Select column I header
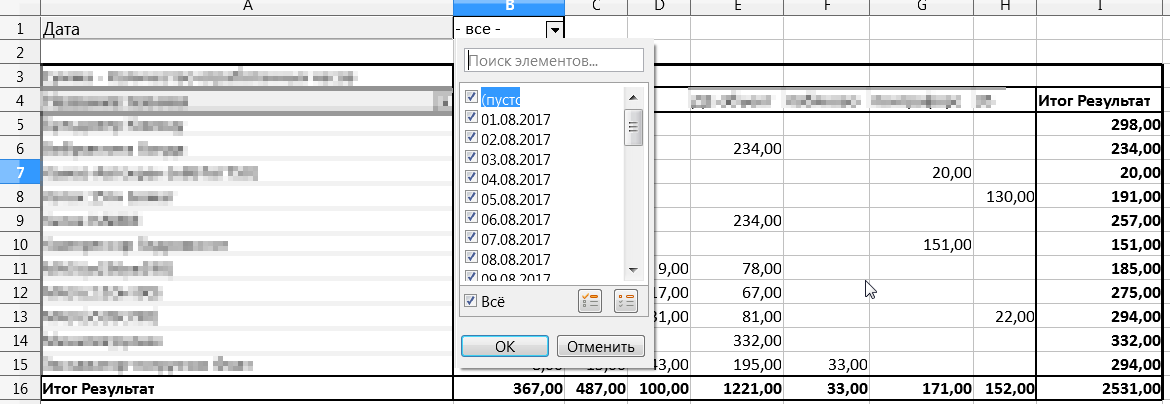Image resolution: width=1170 pixels, height=404 pixels. click(x=1099, y=7)
